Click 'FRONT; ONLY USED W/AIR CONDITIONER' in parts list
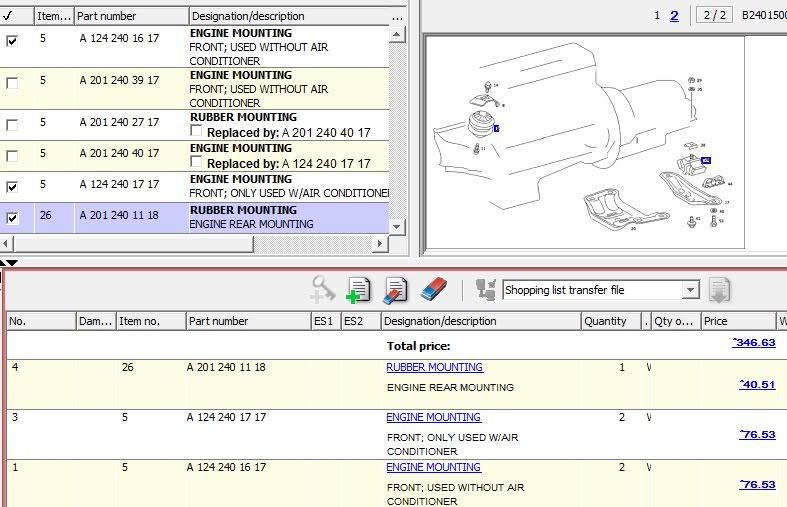 pos(289,193)
